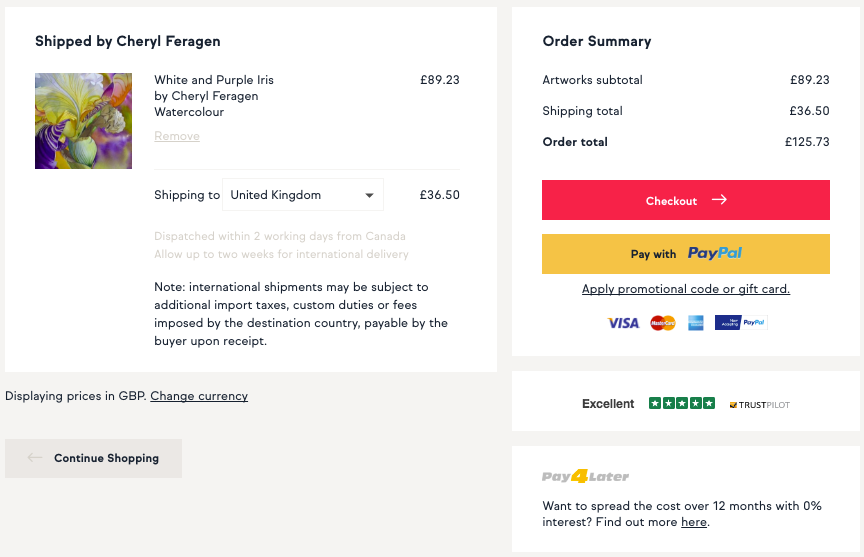
Task: Click the Visa card icon
Action: pos(623,323)
